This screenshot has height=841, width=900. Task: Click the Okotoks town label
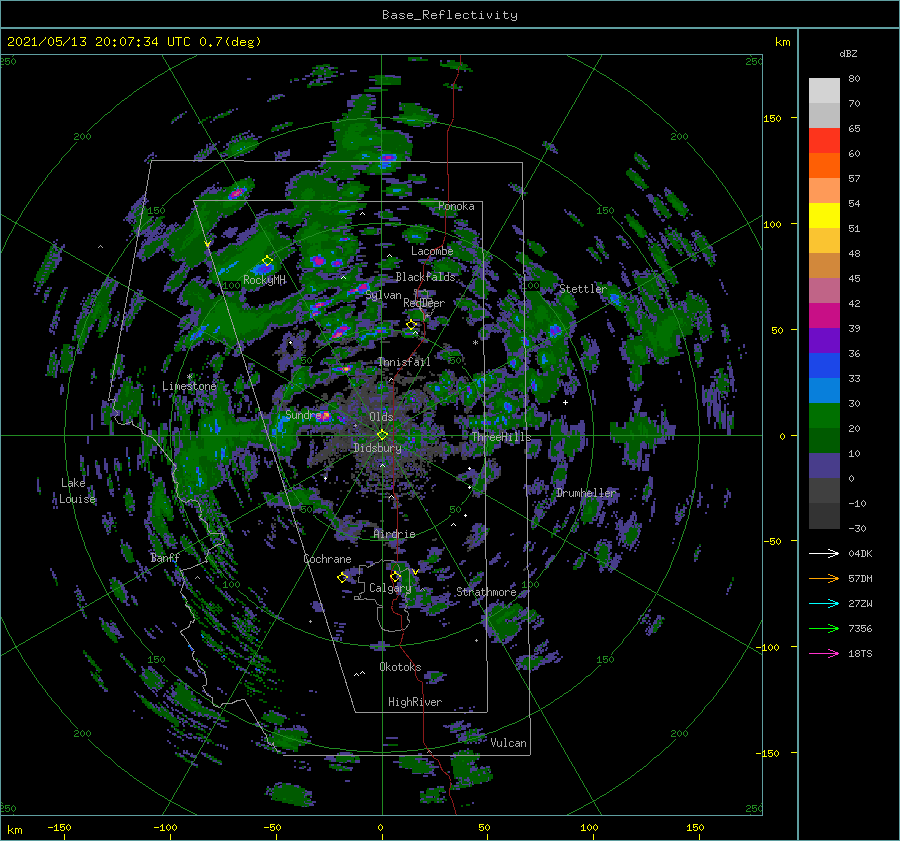point(400,667)
